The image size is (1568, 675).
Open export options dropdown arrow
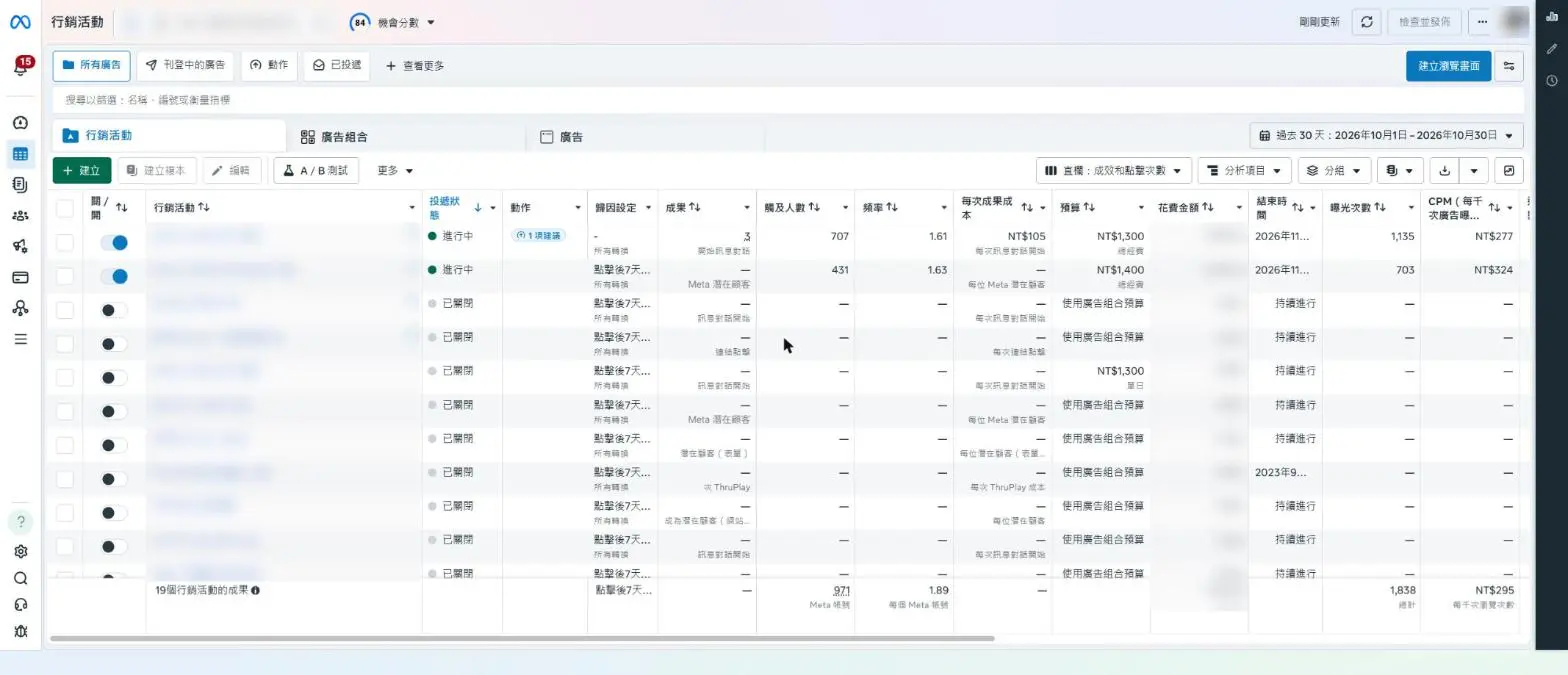1474,171
